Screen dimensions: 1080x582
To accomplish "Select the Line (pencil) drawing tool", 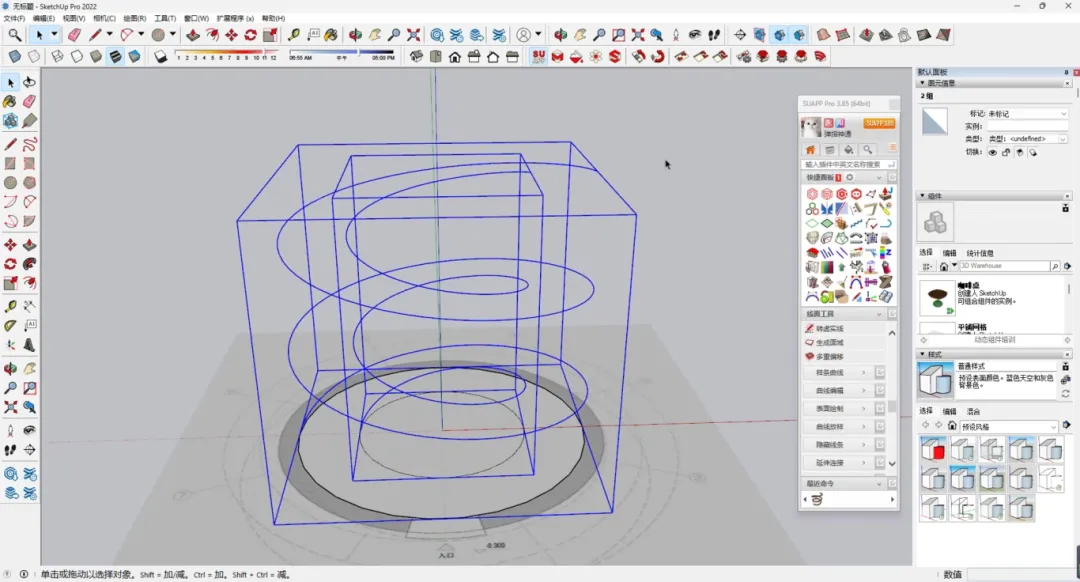I will (x=94, y=32).
